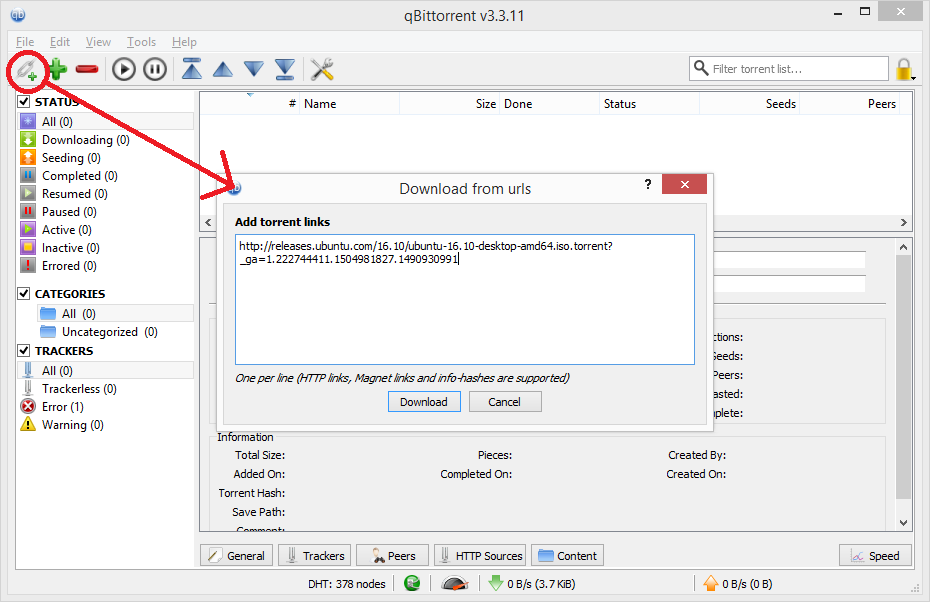Open the View menu
Viewport: 930px width, 602px height.
pos(98,42)
